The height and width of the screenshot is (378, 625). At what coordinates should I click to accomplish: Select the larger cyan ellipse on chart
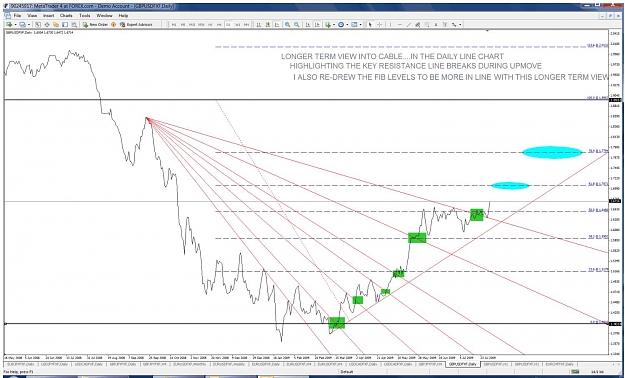point(552,152)
